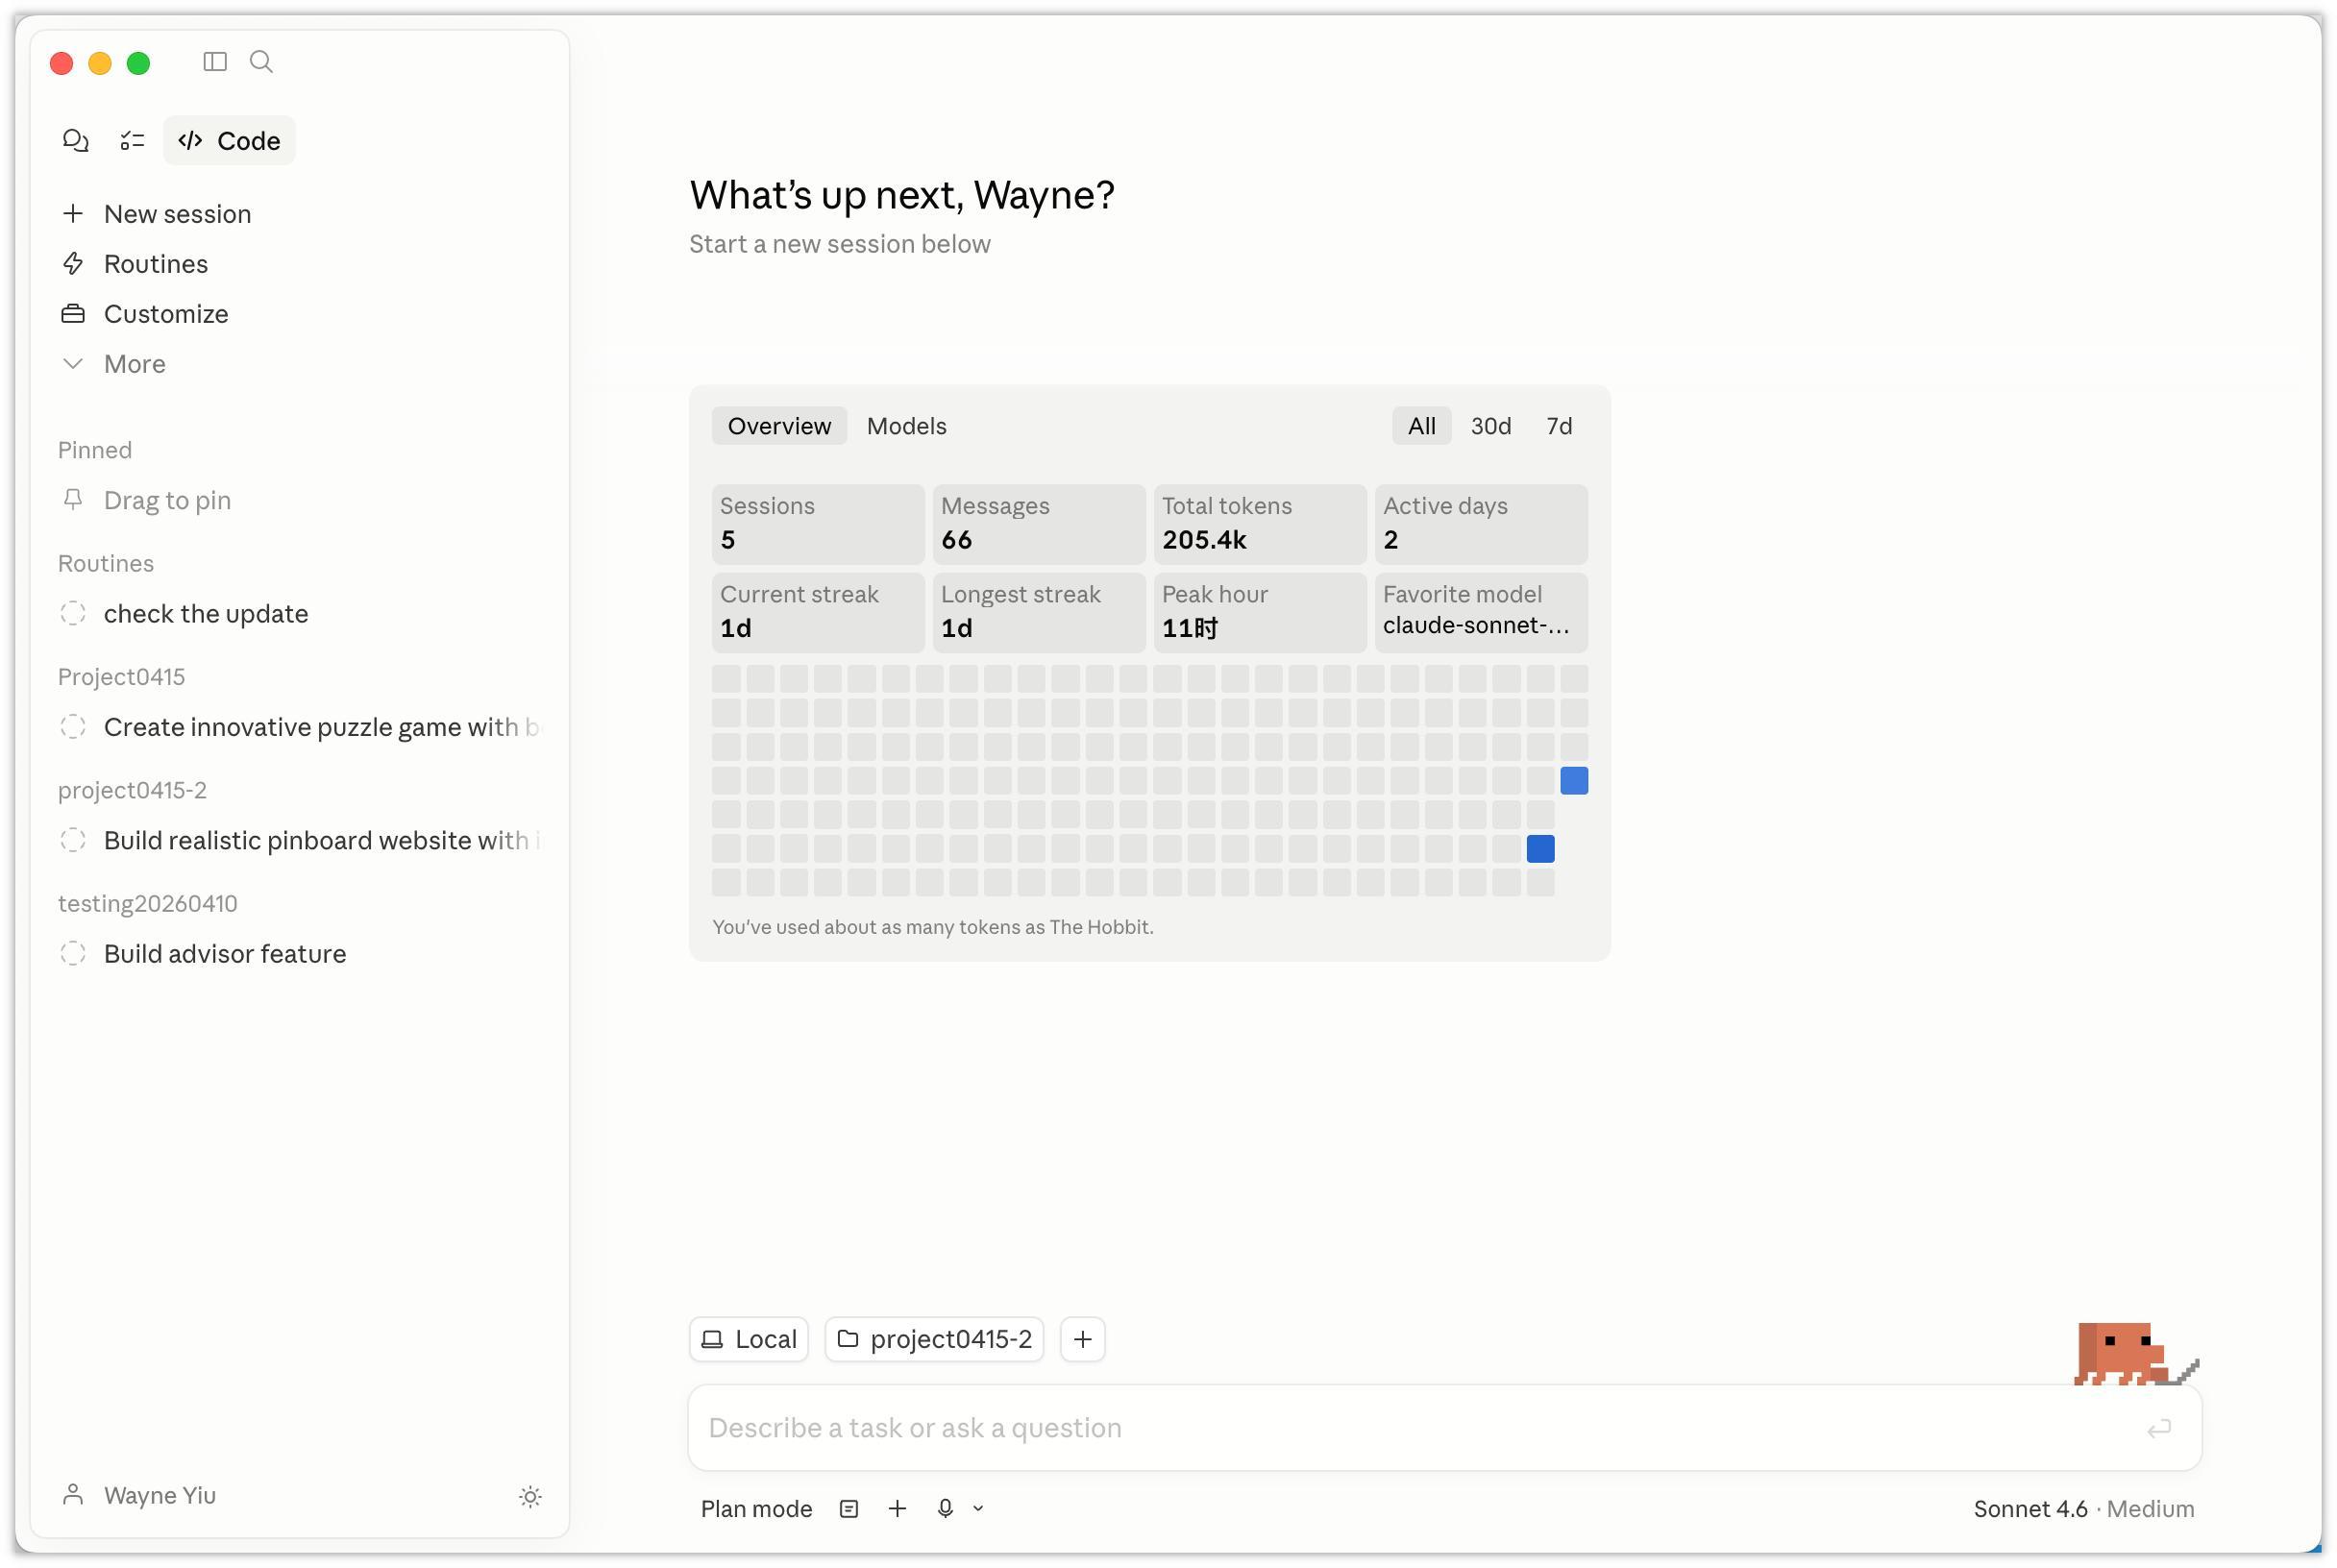Click the microphone dictation icon
Screen dimensions: 2337x1568
[x=945, y=1508]
